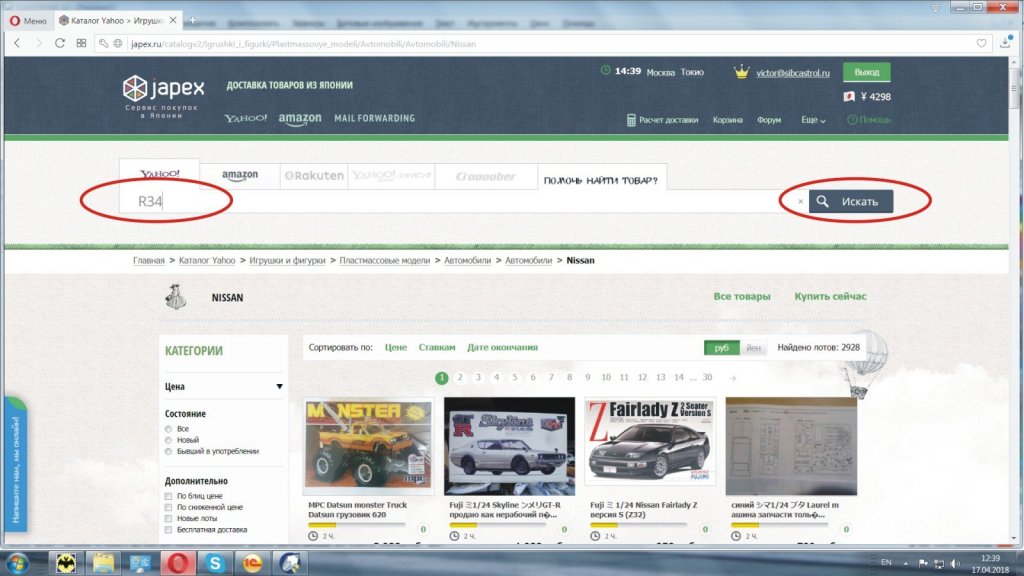
Task: Check the Бесплатная доставка checkbox
Action: coord(168,529)
